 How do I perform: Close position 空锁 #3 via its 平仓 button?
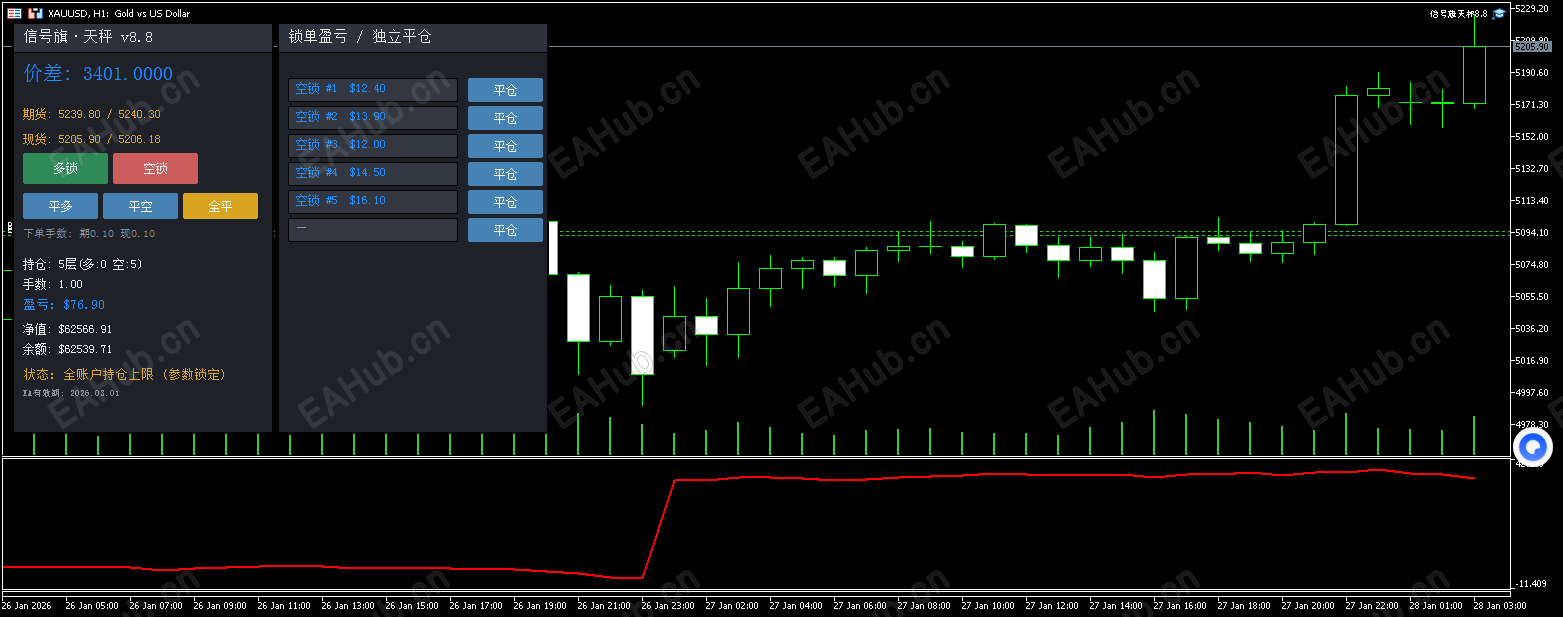[505, 146]
